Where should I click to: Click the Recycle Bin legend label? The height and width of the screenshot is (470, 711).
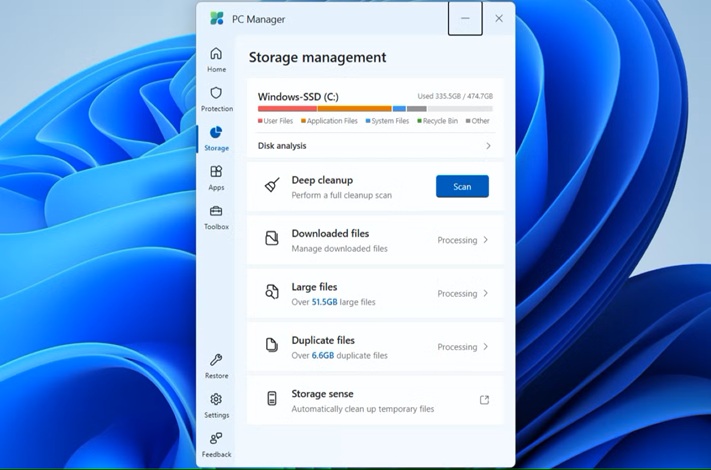[x=440, y=121]
